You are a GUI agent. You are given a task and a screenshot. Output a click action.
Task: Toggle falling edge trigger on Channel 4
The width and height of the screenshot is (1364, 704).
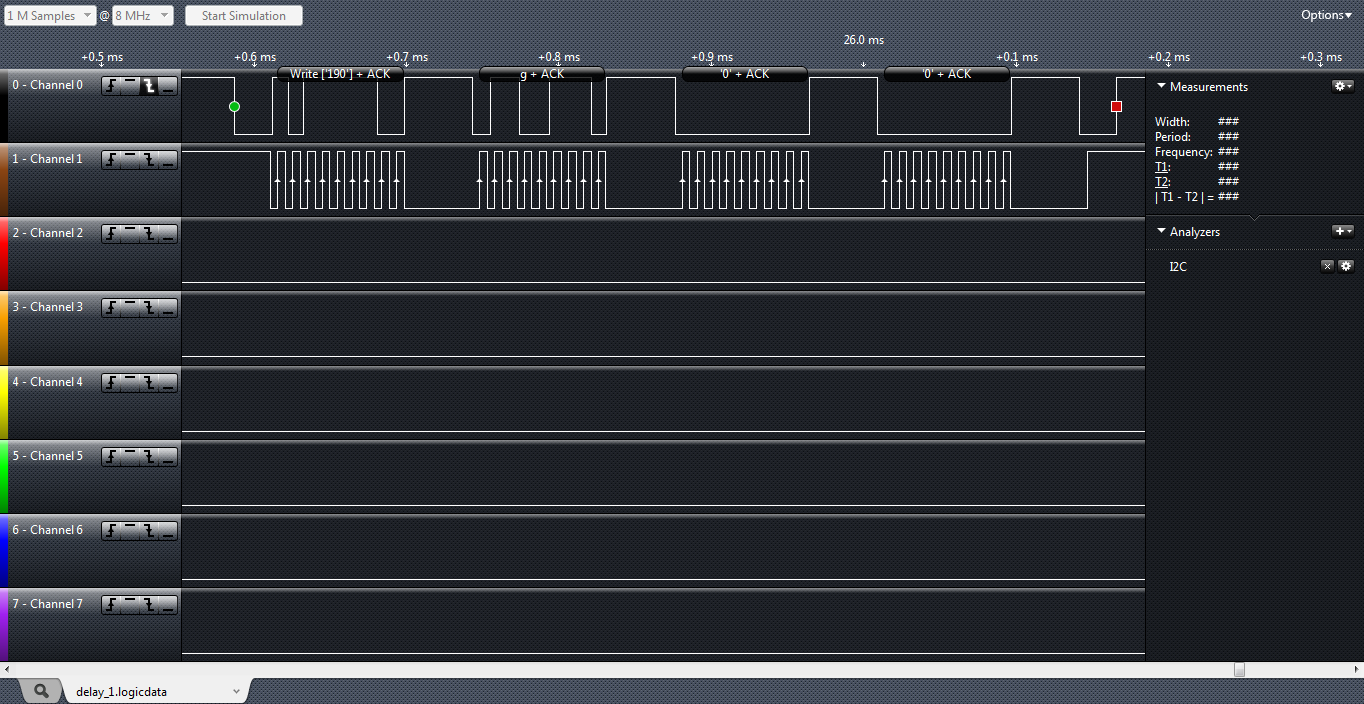[149, 383]
